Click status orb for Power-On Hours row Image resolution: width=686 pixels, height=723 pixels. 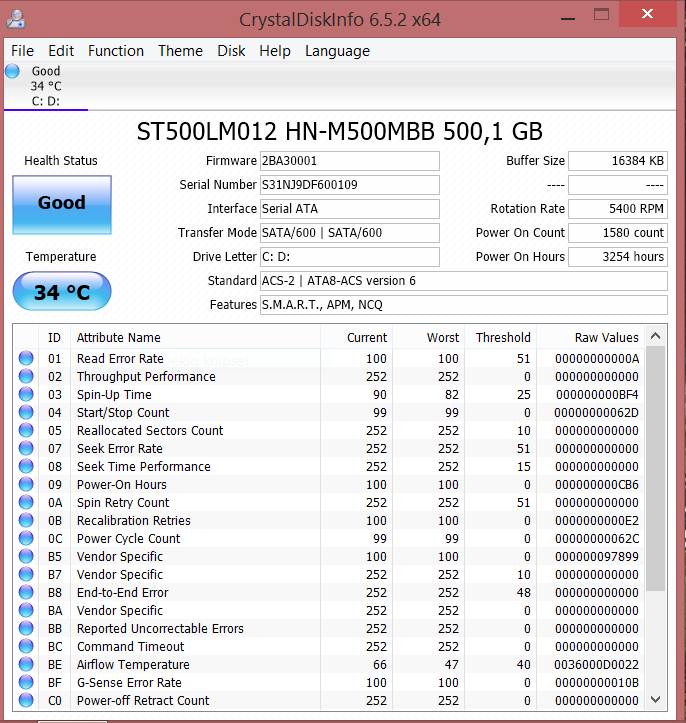(x=26, y=484)
